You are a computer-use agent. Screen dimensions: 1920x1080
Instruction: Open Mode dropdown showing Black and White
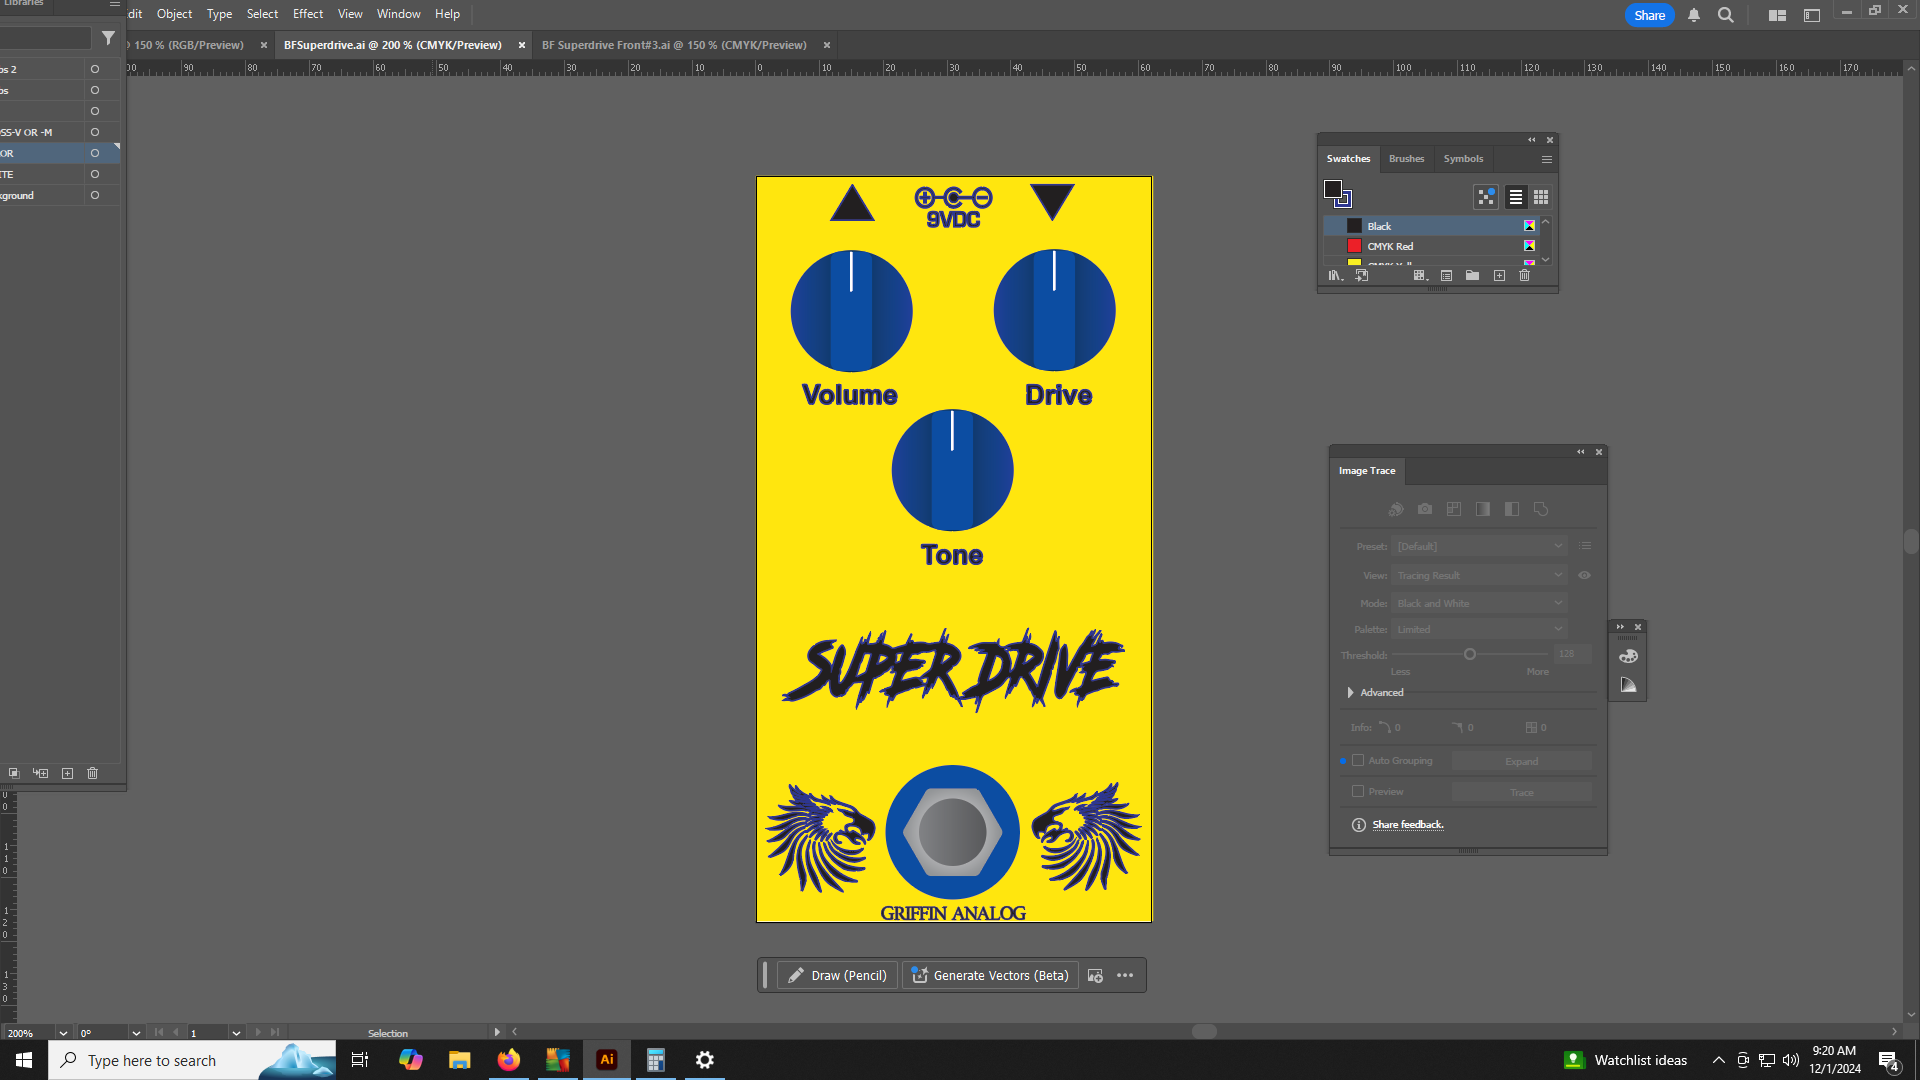[x=1479, y=603]
